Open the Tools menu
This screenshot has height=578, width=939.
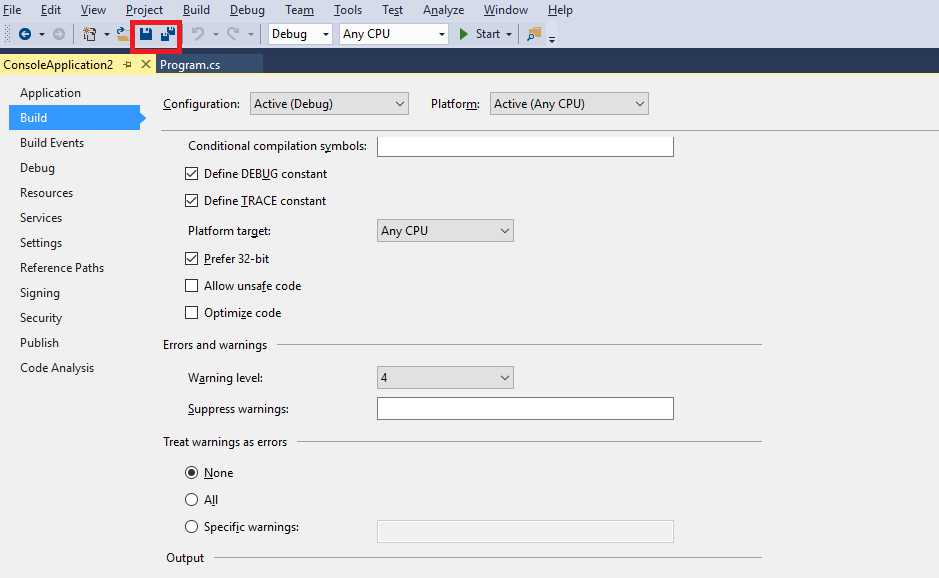[x=348, y=10]
